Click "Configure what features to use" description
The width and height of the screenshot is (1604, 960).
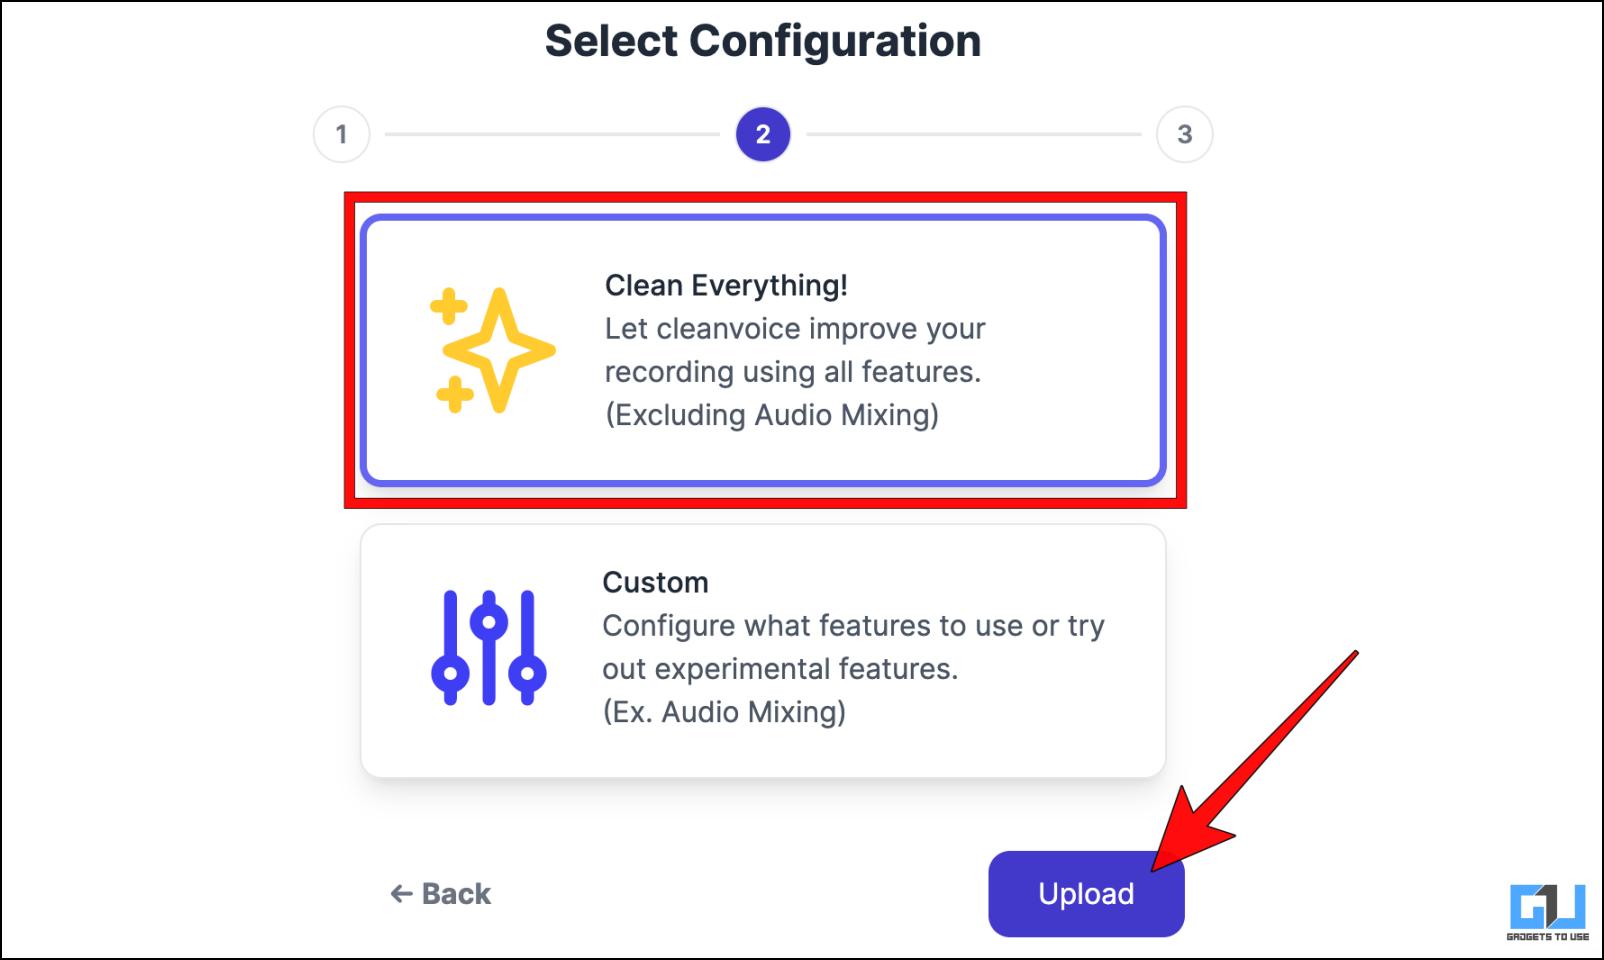[853, 647]
